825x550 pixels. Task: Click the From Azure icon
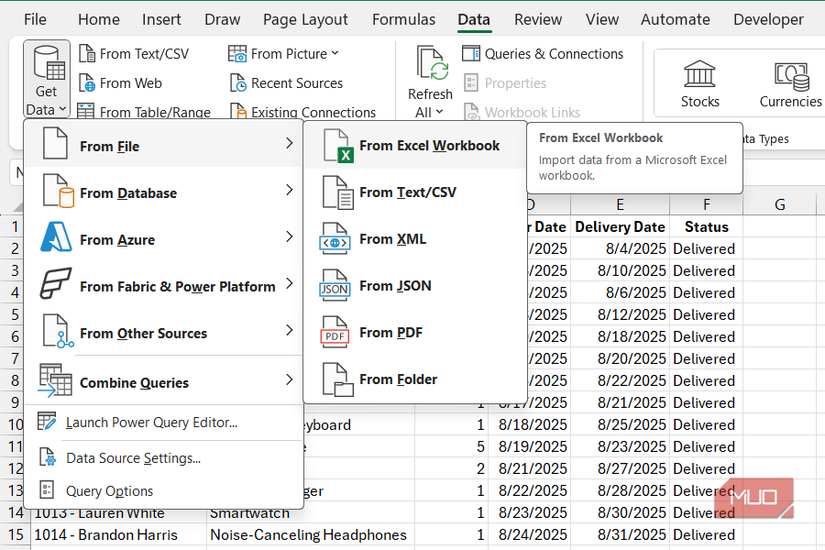pos(56,237)
